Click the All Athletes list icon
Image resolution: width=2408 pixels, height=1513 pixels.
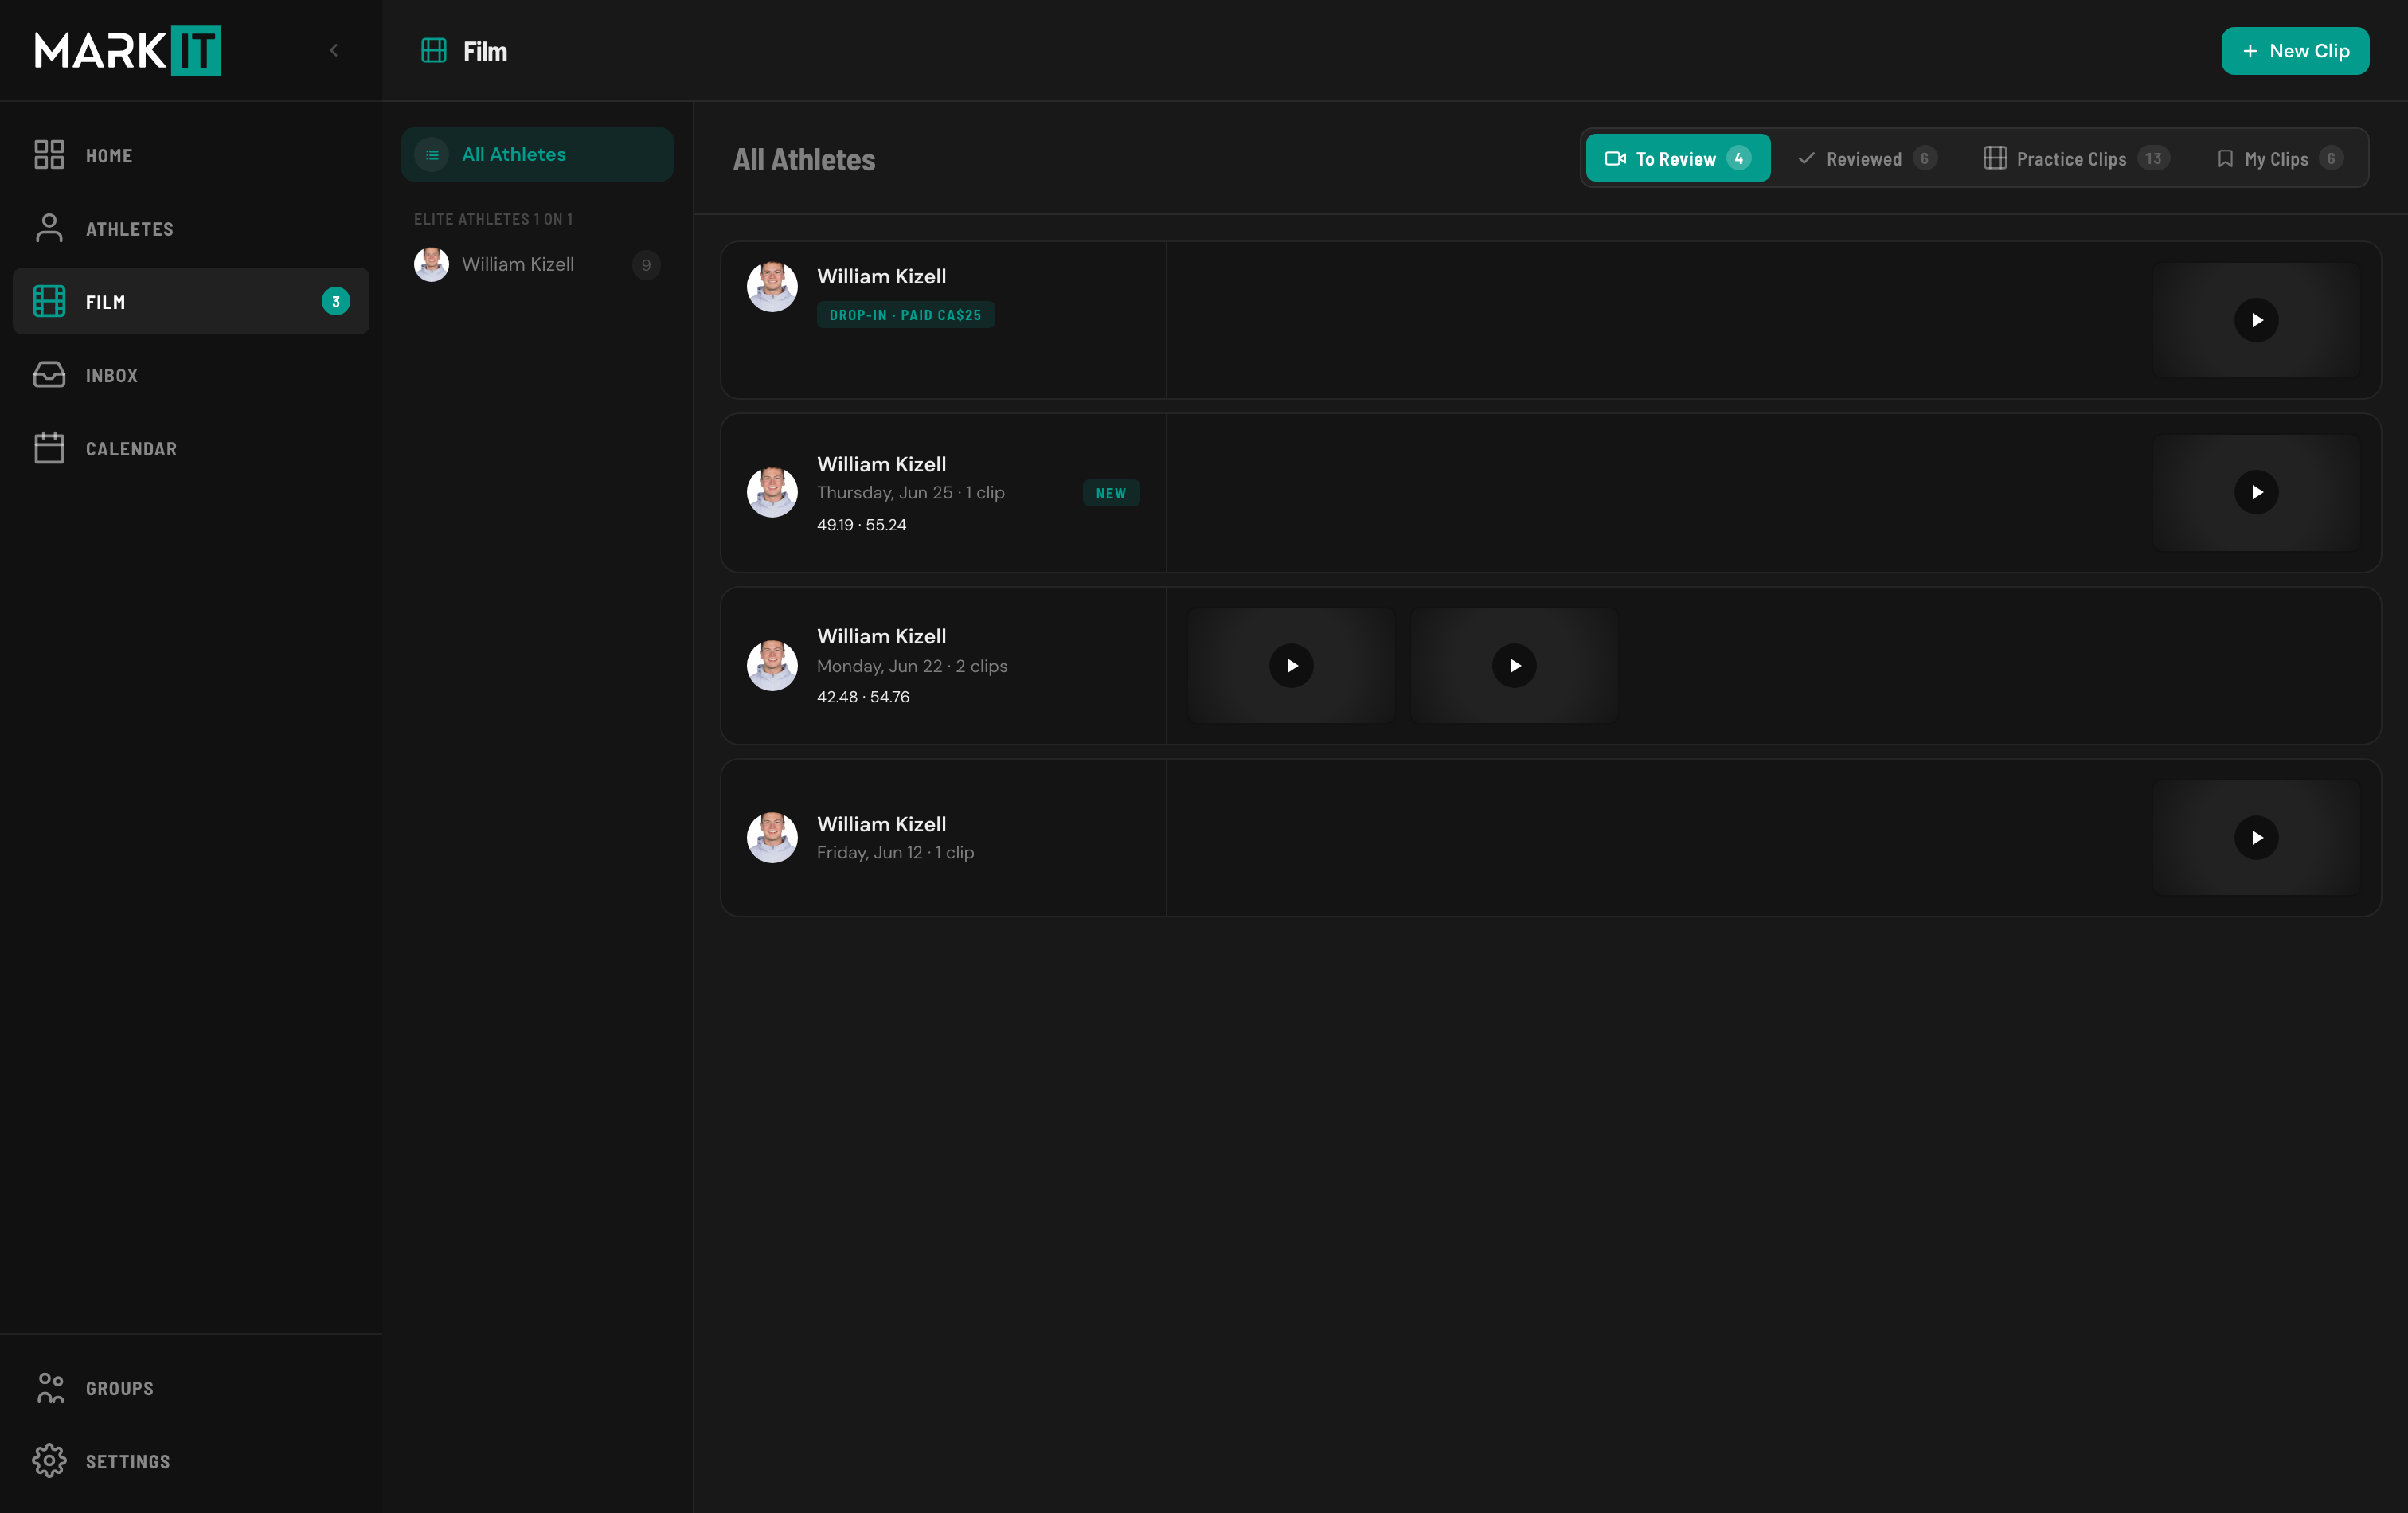(x=432, y=154)
